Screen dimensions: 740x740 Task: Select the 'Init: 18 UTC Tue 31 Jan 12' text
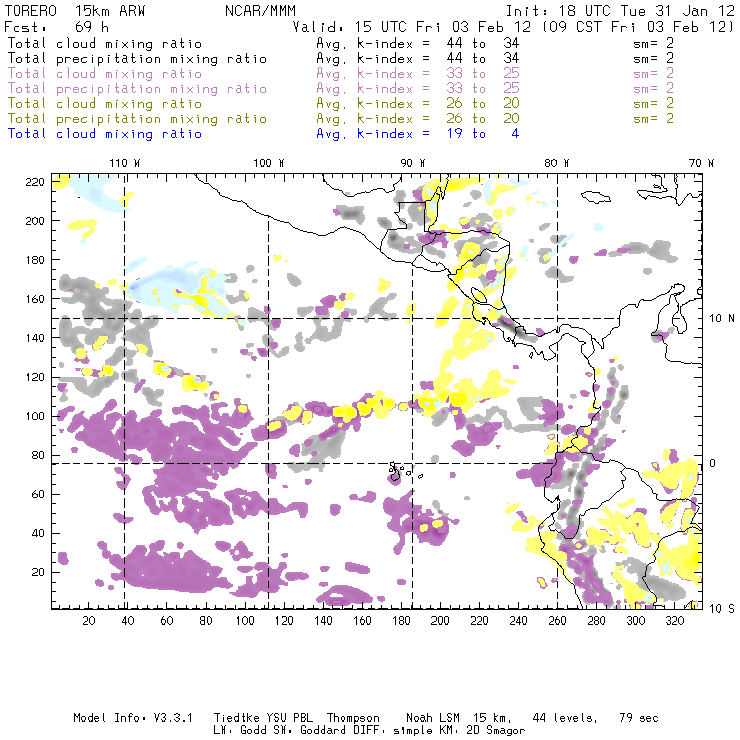point(620,11)
